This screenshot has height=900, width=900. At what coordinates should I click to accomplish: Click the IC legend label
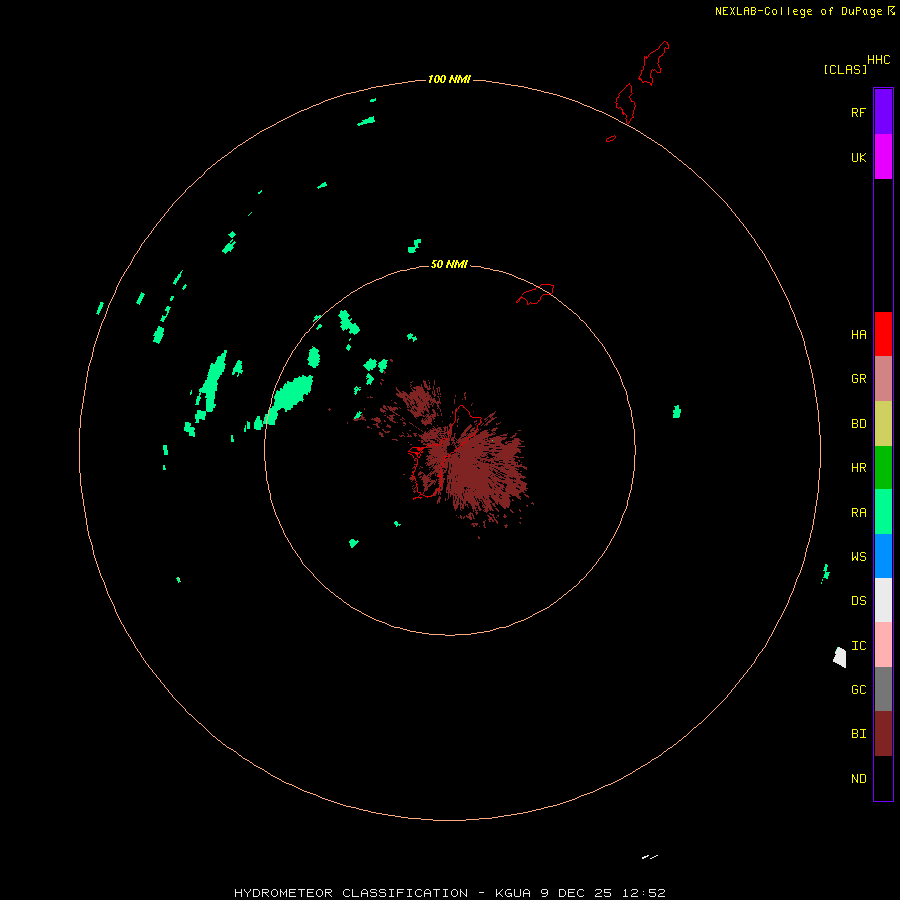tap(858, 646)
